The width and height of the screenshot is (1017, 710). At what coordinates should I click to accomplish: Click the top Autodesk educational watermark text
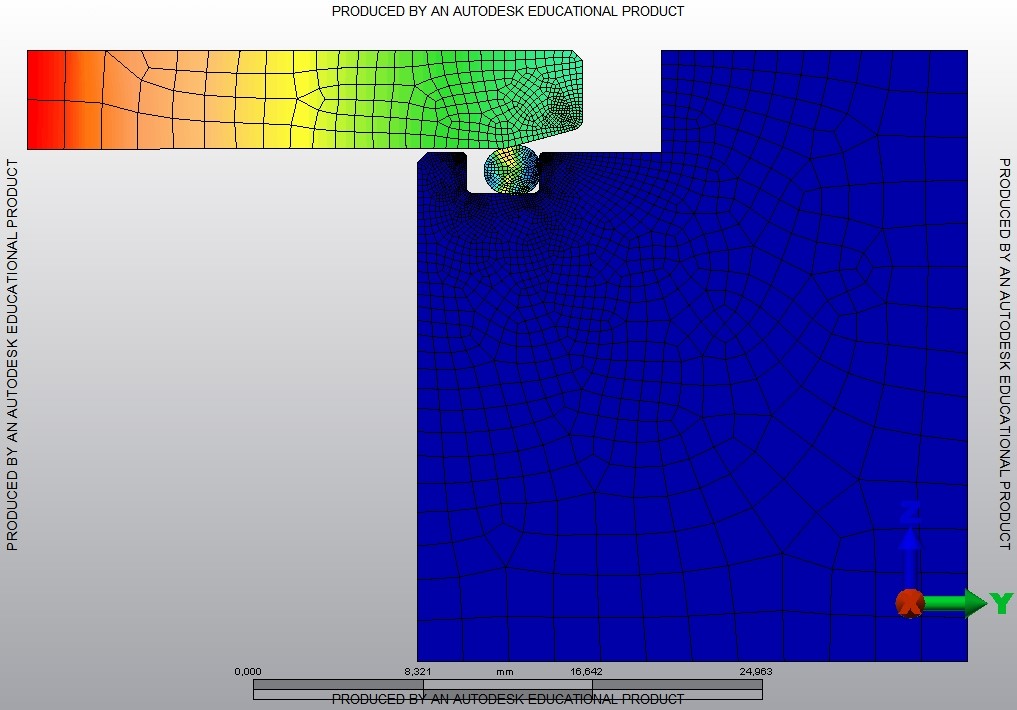click(x=508, y=11)
